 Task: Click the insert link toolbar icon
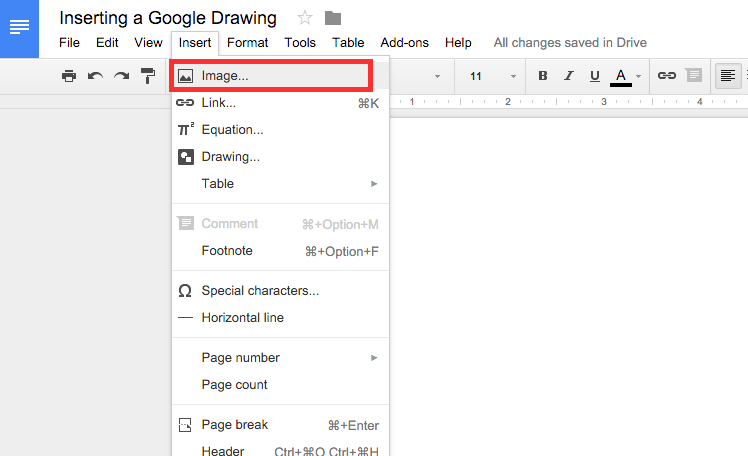coord(666,76)
